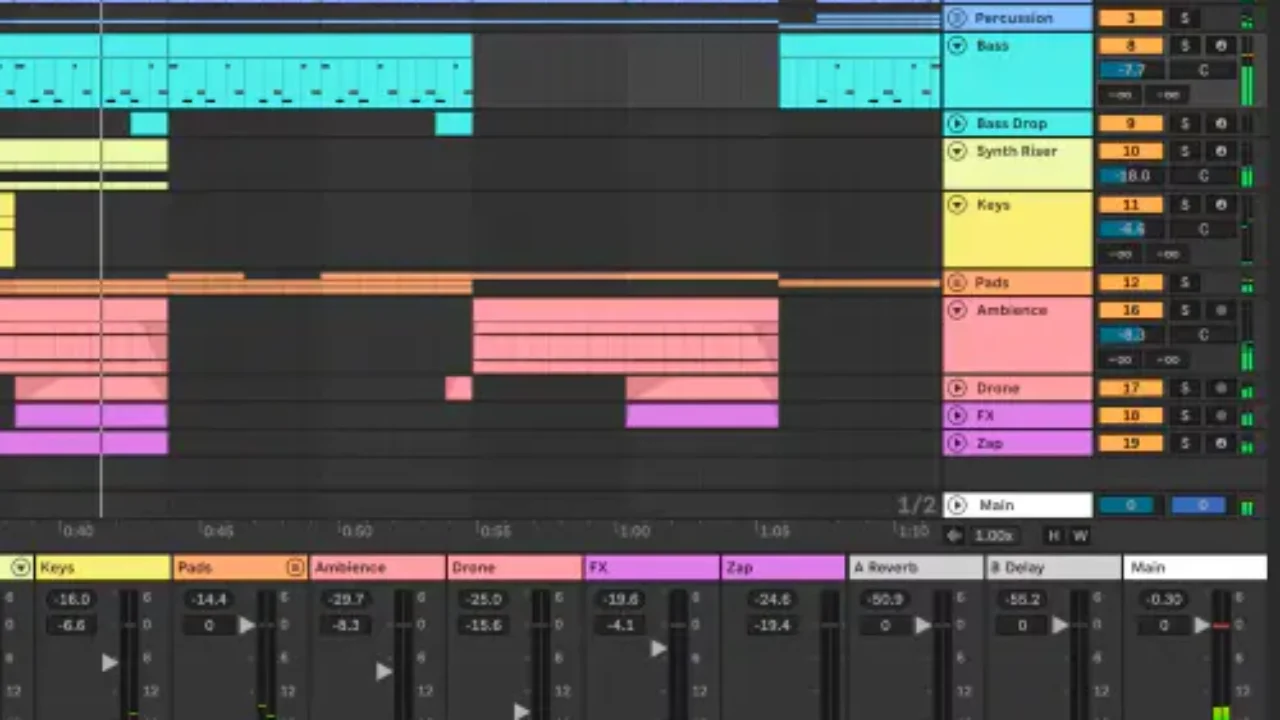The height and width of the screenshot is (720, 1280).
Task: Click the W optimize width button
Action: [x=1080, y=536]
